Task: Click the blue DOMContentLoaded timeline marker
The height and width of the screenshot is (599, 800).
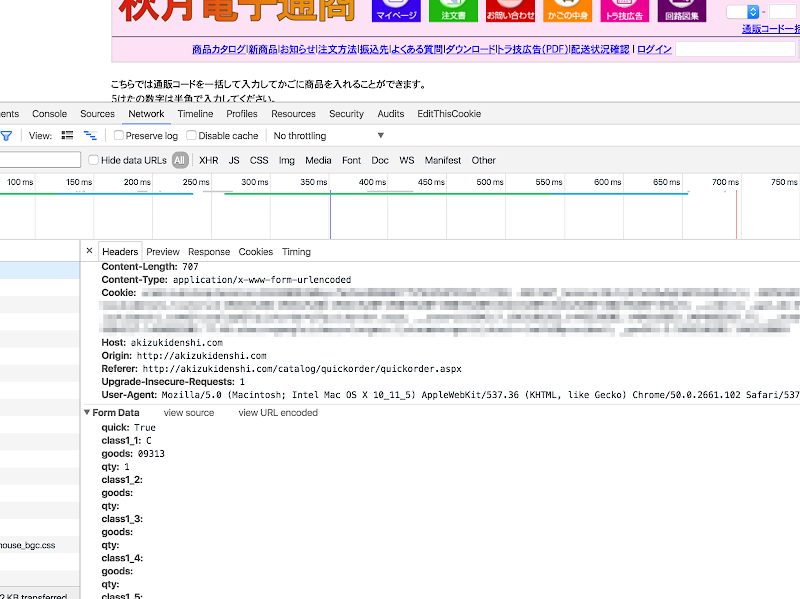Action: point(330,214)
